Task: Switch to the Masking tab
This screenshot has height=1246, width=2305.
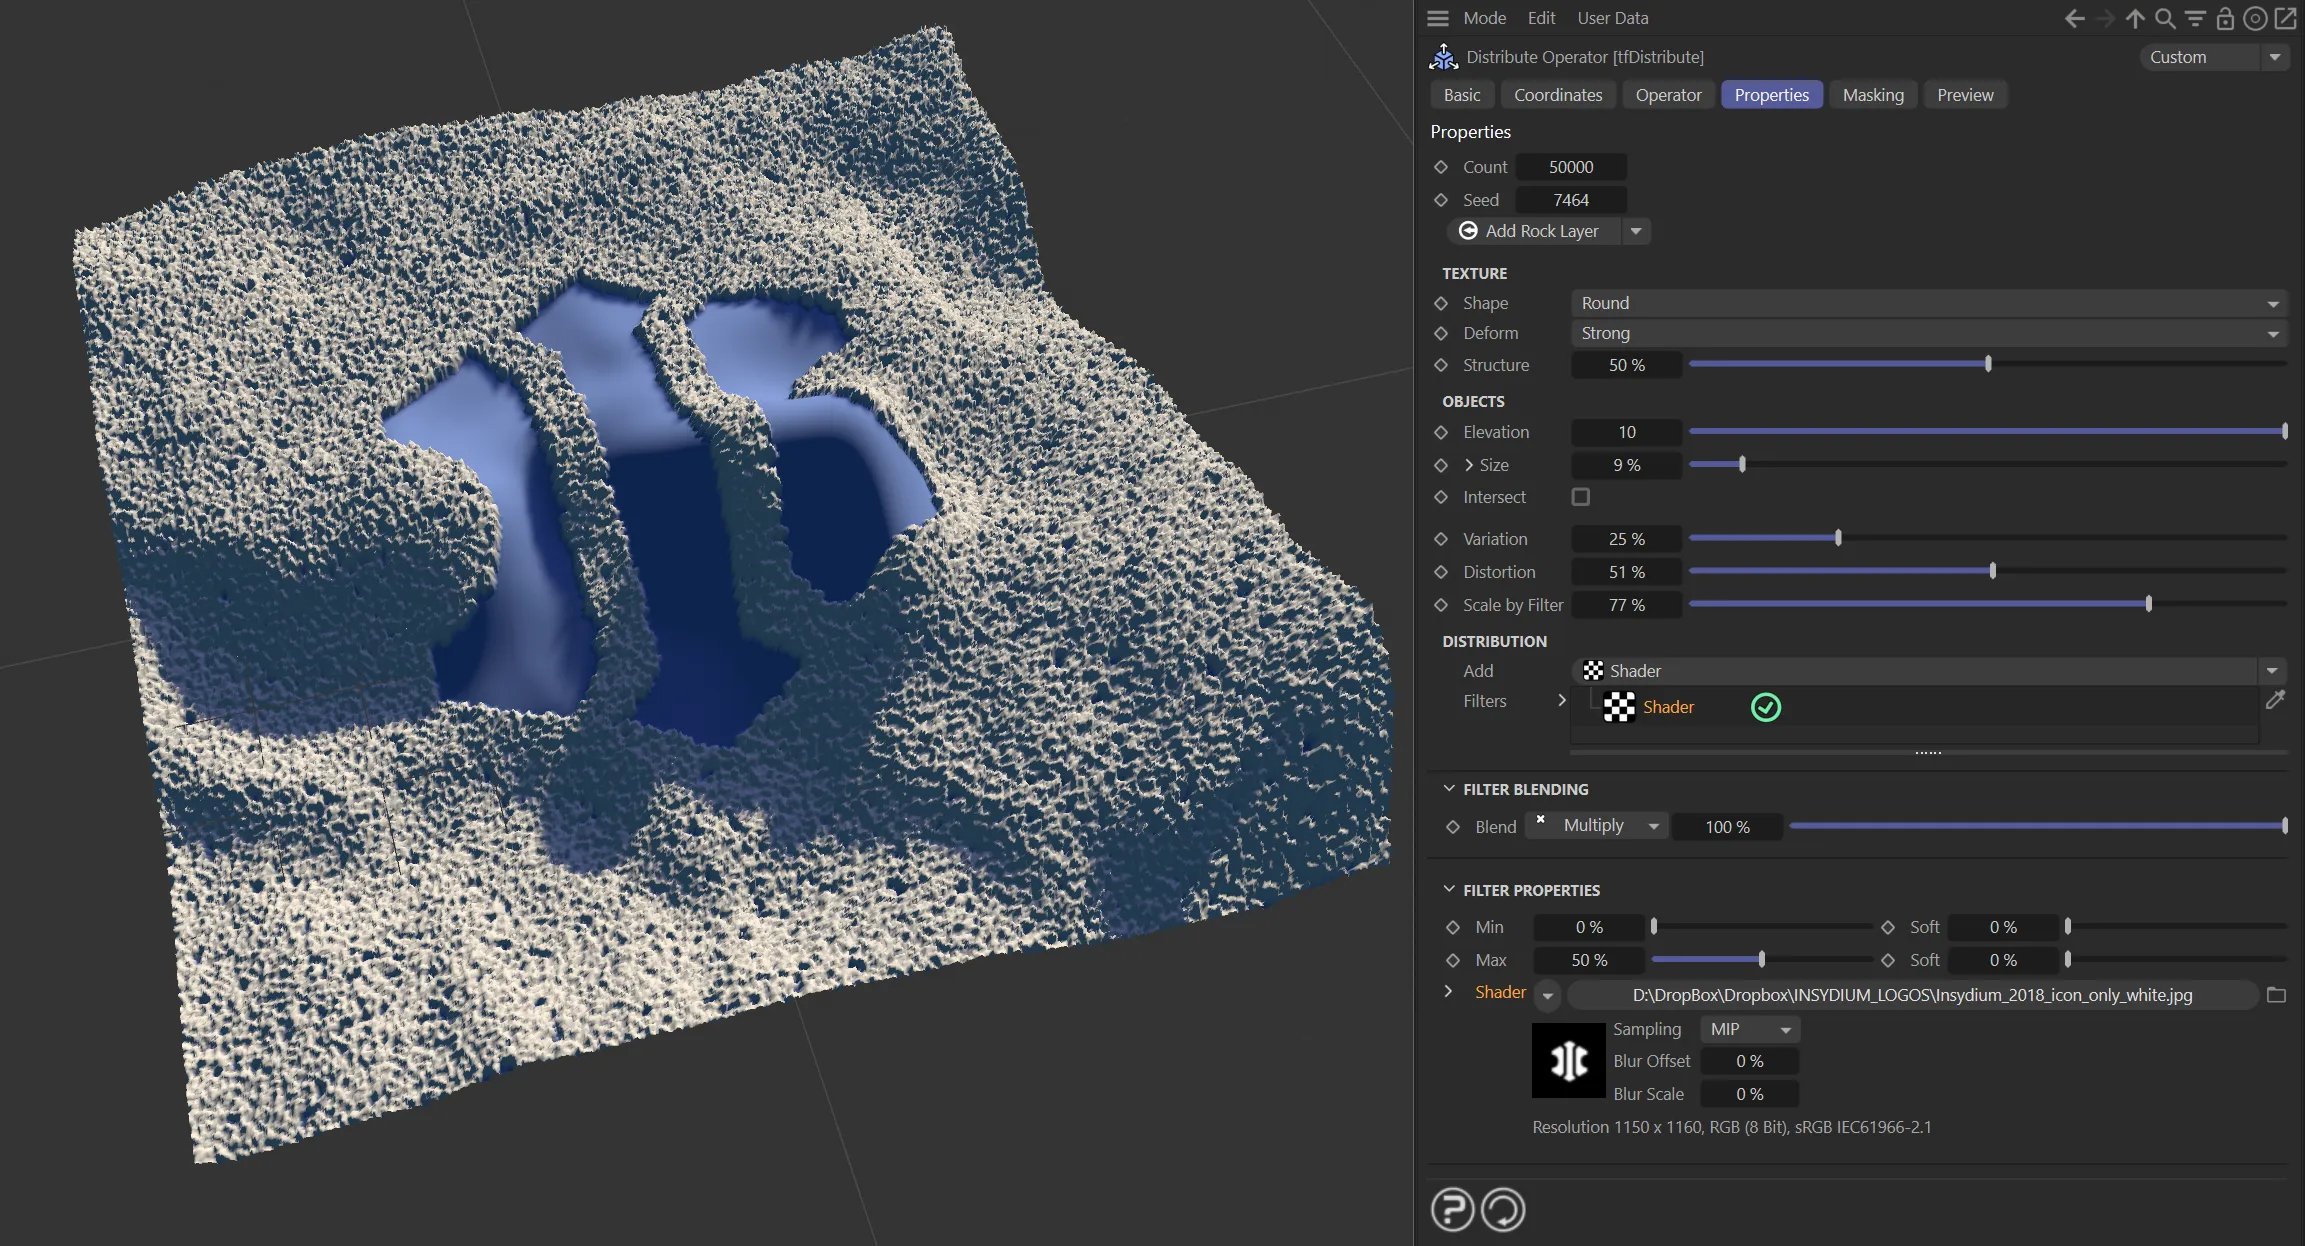Action: pos(1872,95)
